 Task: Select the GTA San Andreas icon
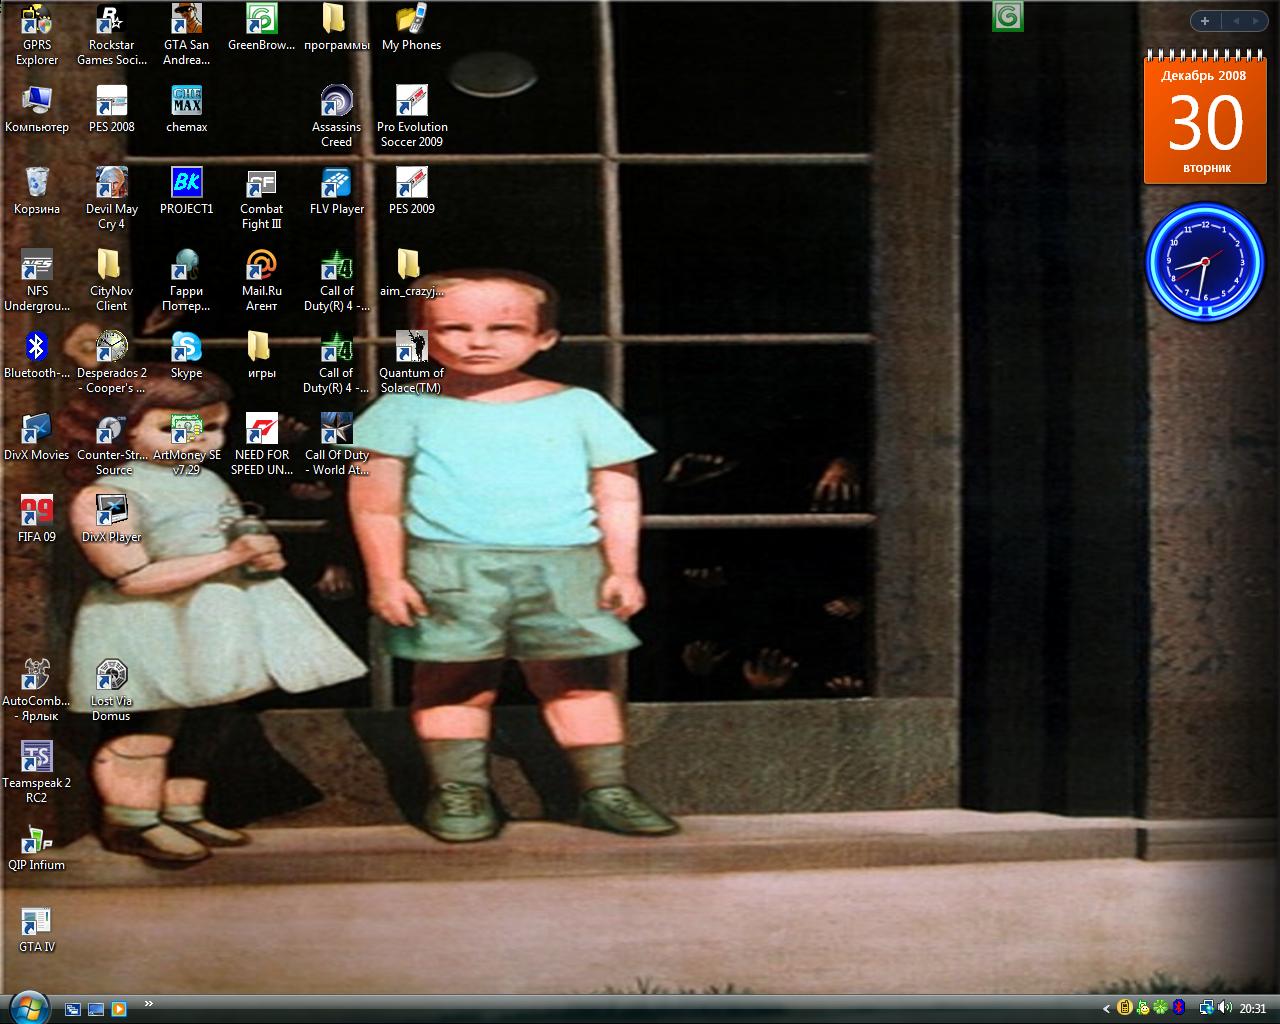coord(187,34)
